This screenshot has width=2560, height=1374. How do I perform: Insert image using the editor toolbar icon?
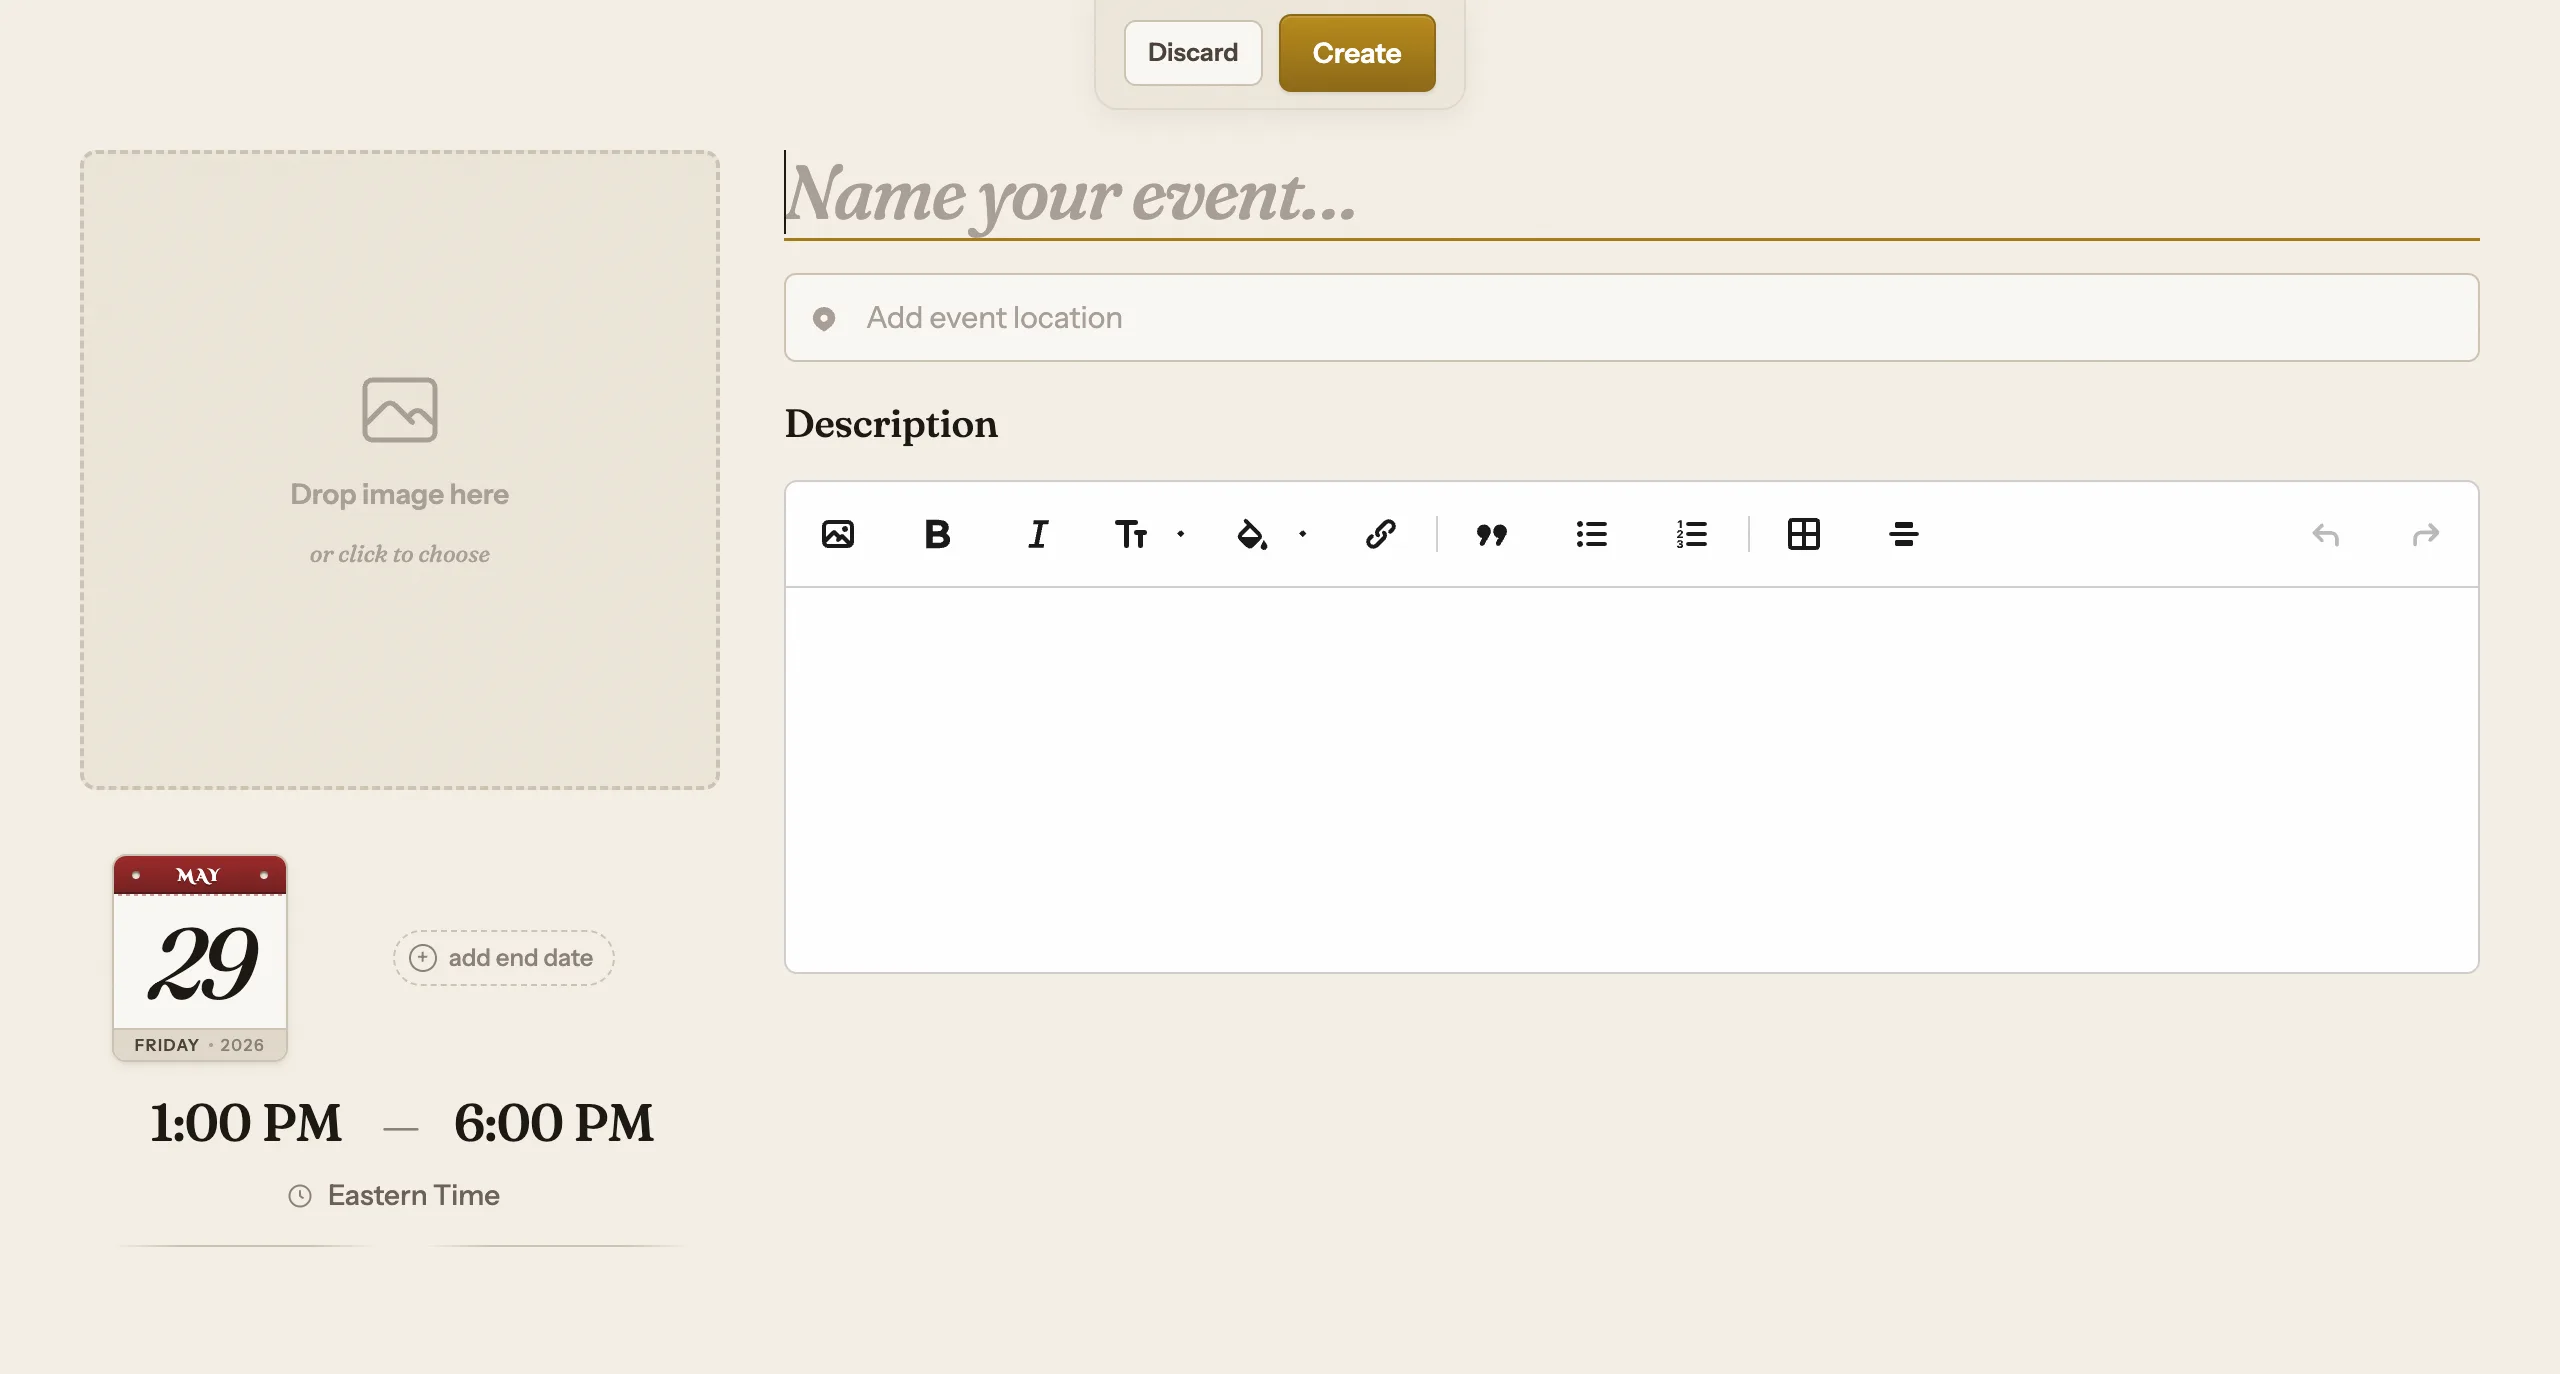click(x=837, y=534)
